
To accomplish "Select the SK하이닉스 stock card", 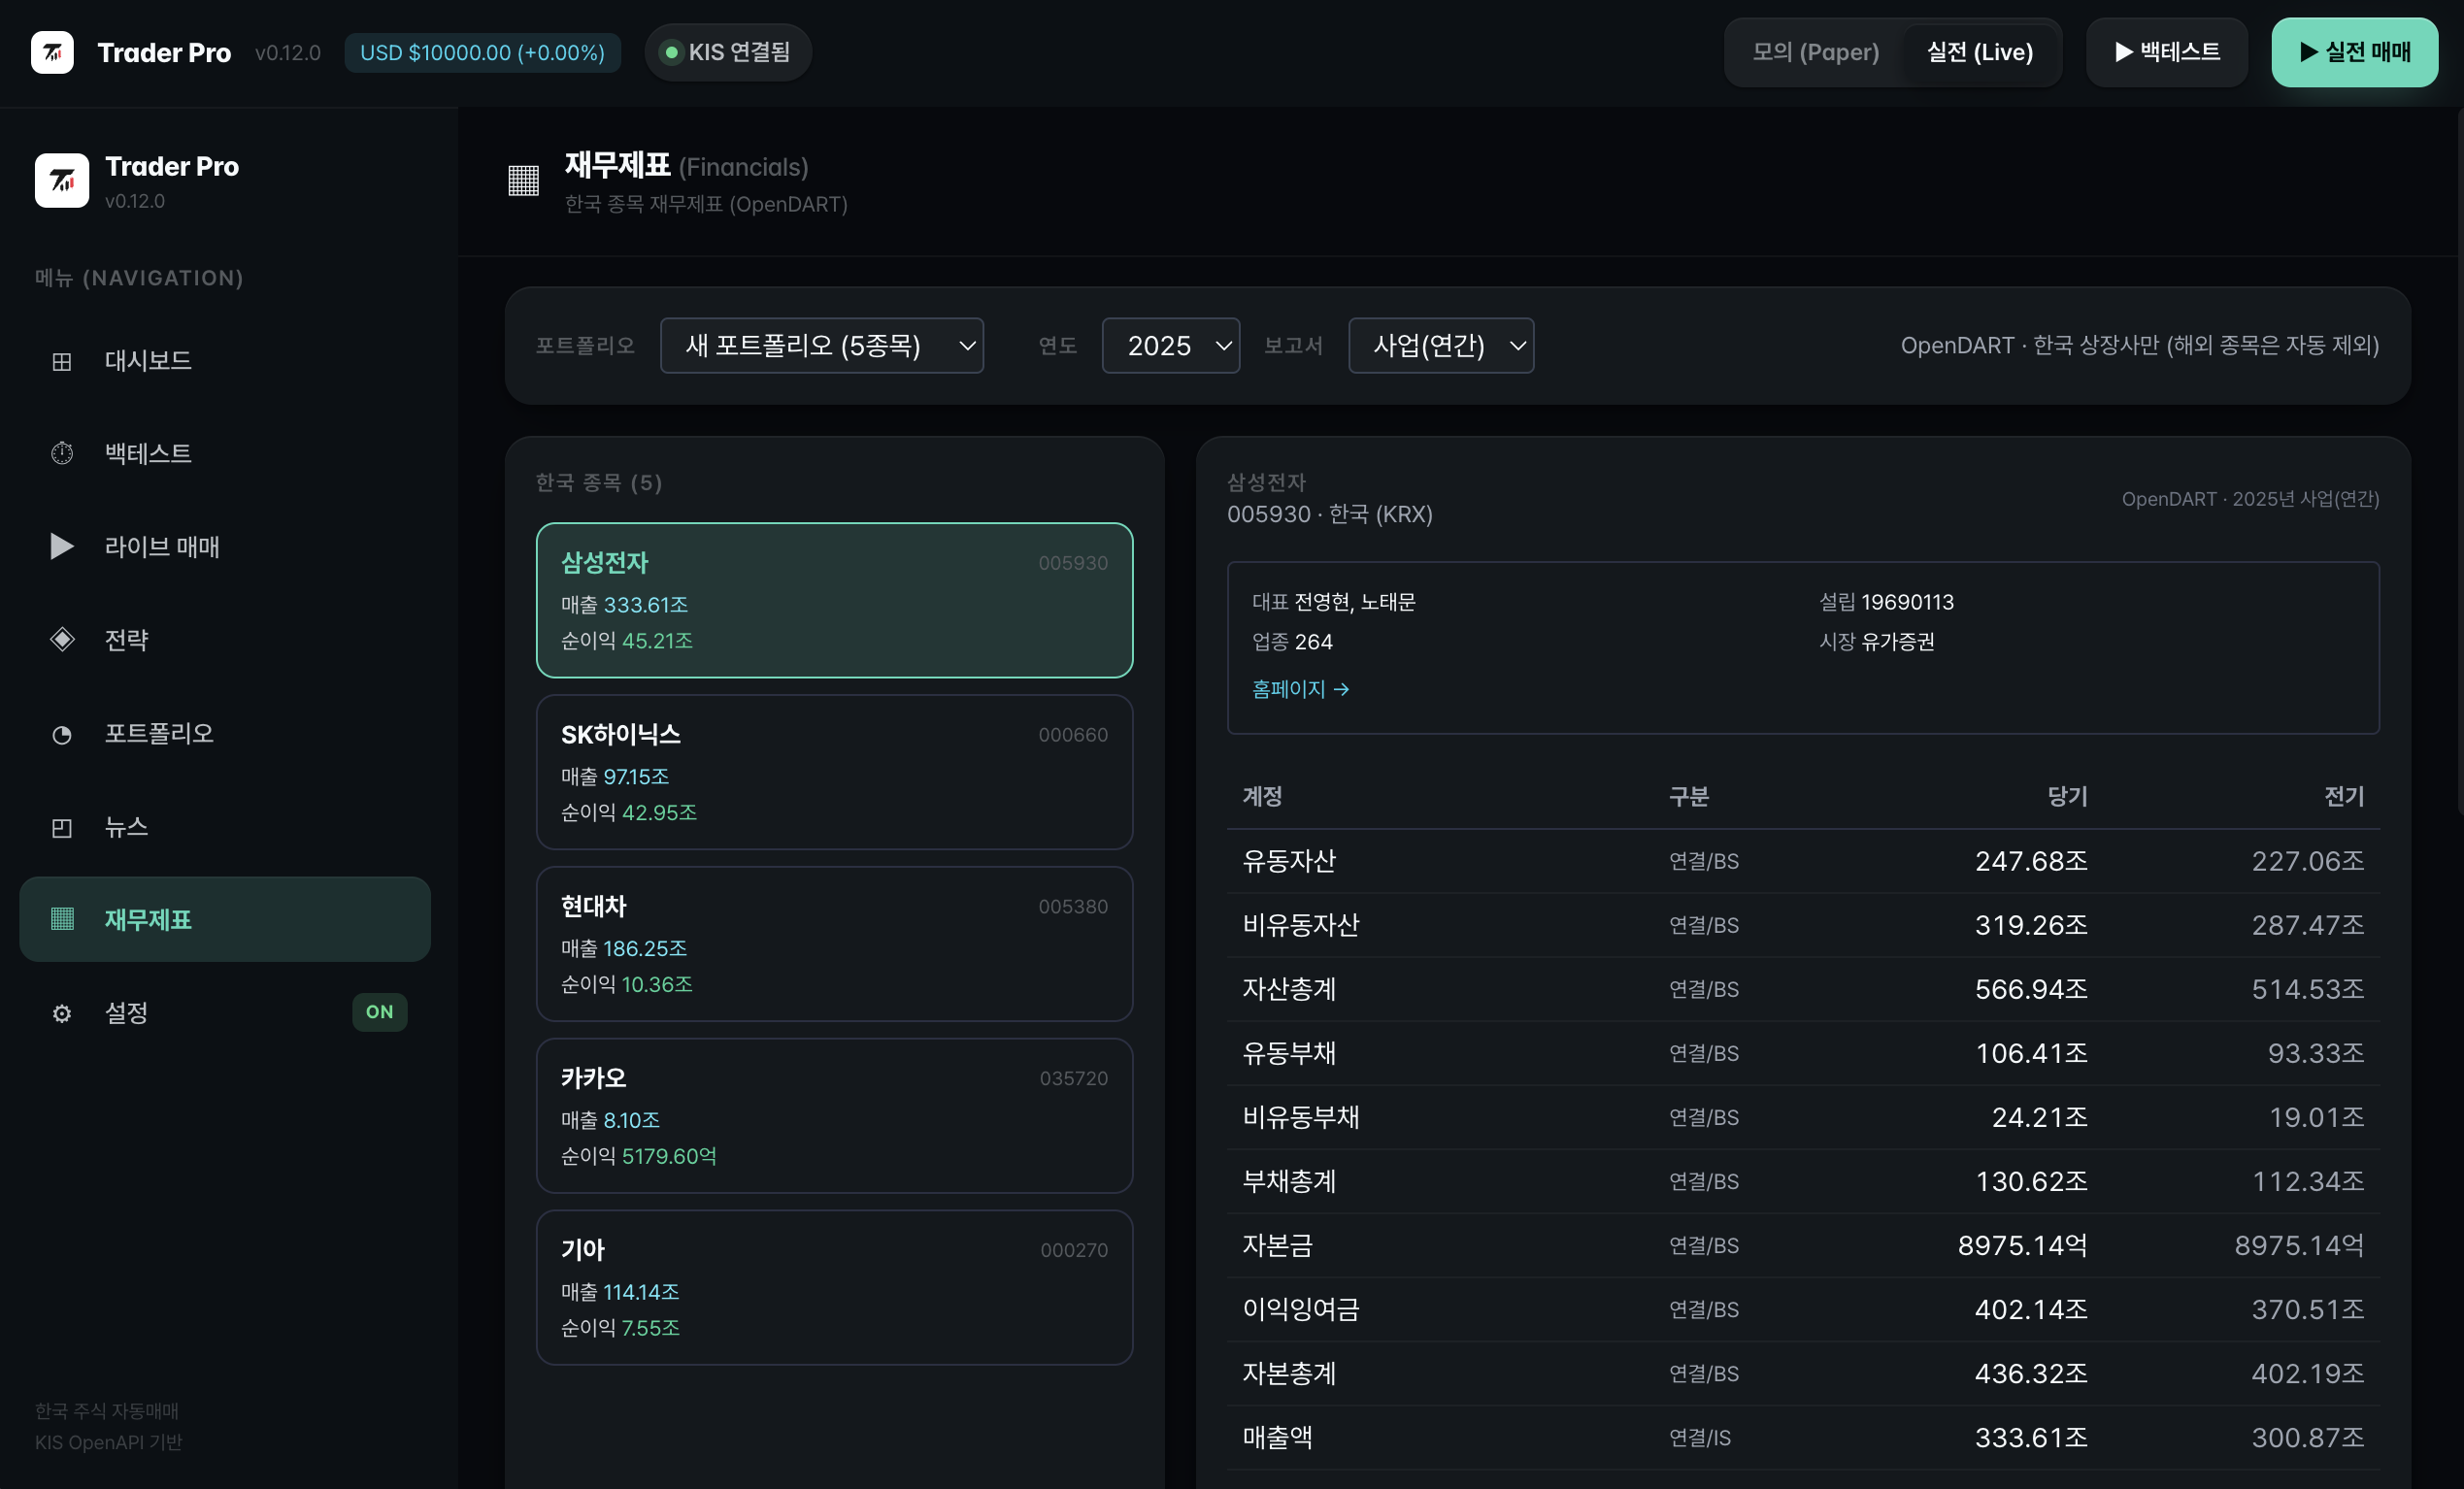I will 834,772.
